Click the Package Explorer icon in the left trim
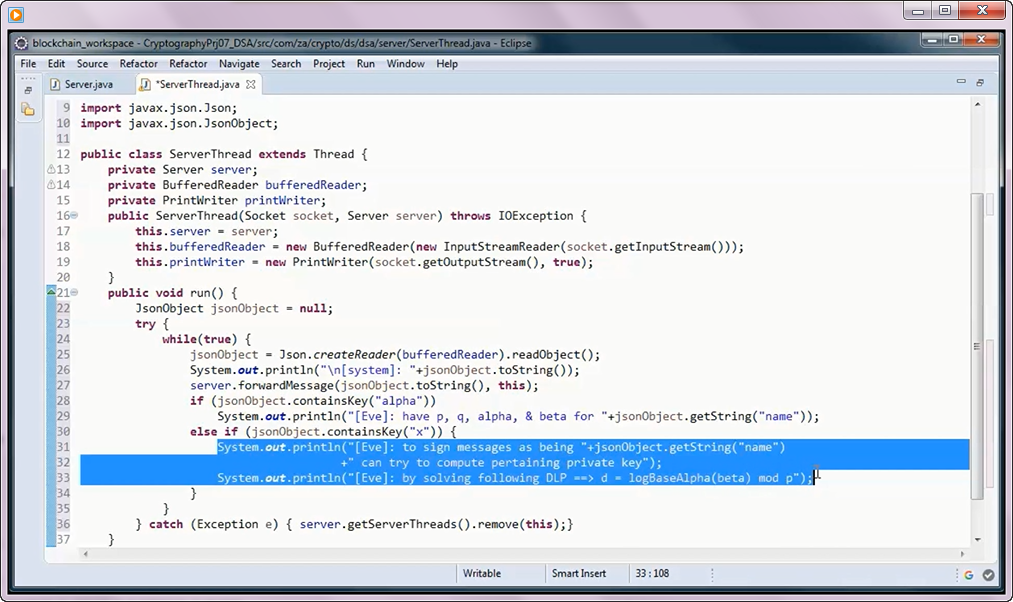The width and height of the screenshot is (1013, 602). [x=28, y=110]
